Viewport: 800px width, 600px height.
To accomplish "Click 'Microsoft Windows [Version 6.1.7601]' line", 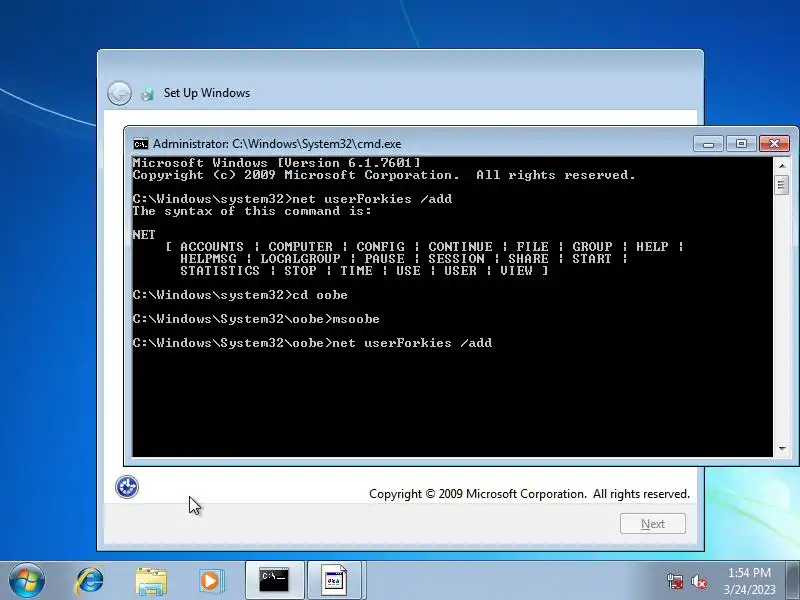I will 276,163.
